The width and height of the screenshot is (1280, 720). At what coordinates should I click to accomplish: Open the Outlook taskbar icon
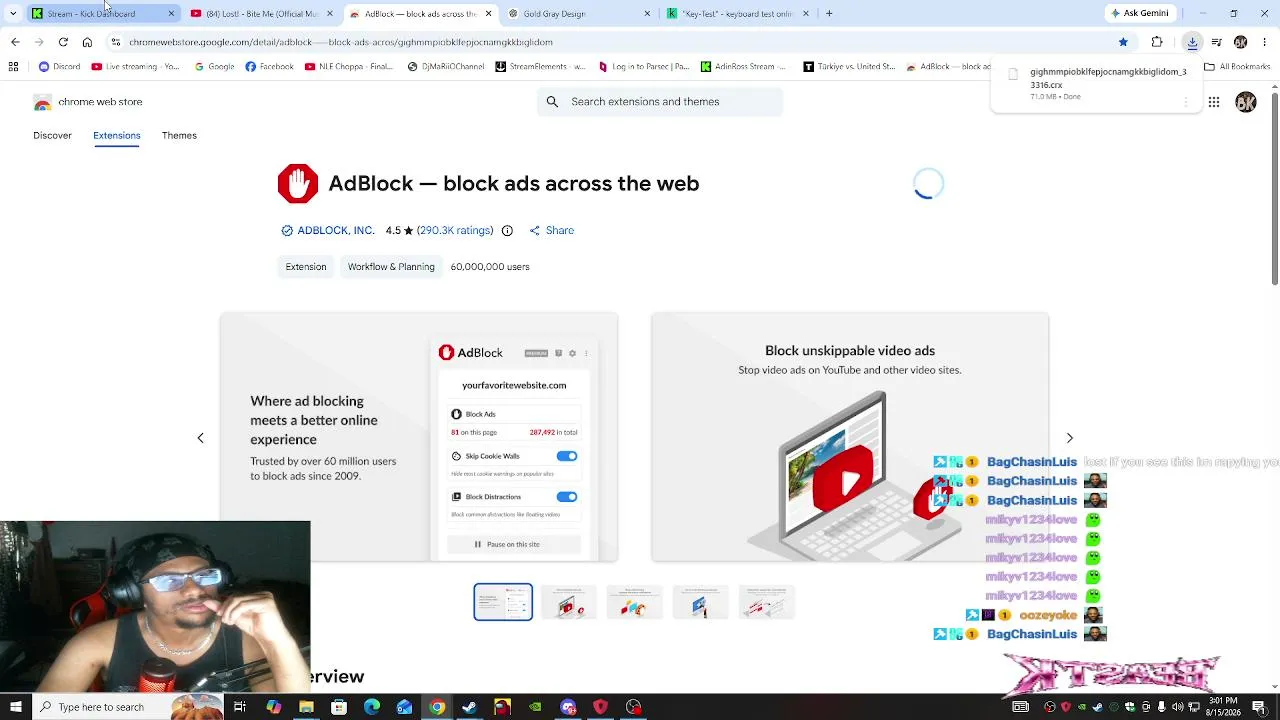click(404, 707)
